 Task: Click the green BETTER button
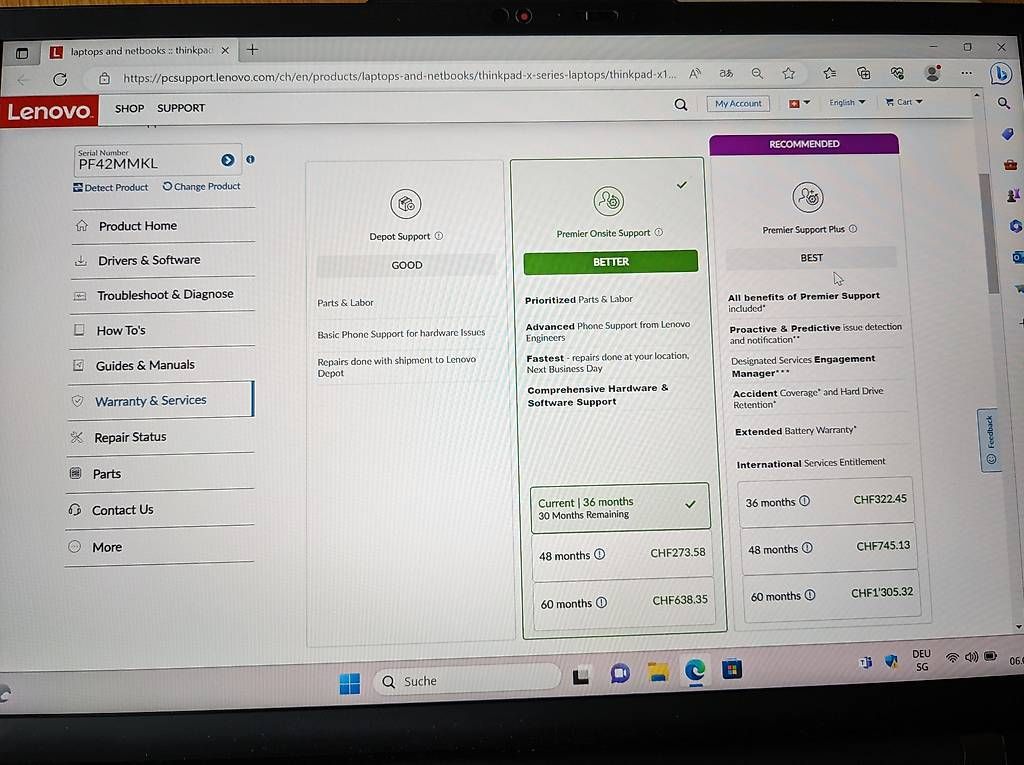(611, 262)
